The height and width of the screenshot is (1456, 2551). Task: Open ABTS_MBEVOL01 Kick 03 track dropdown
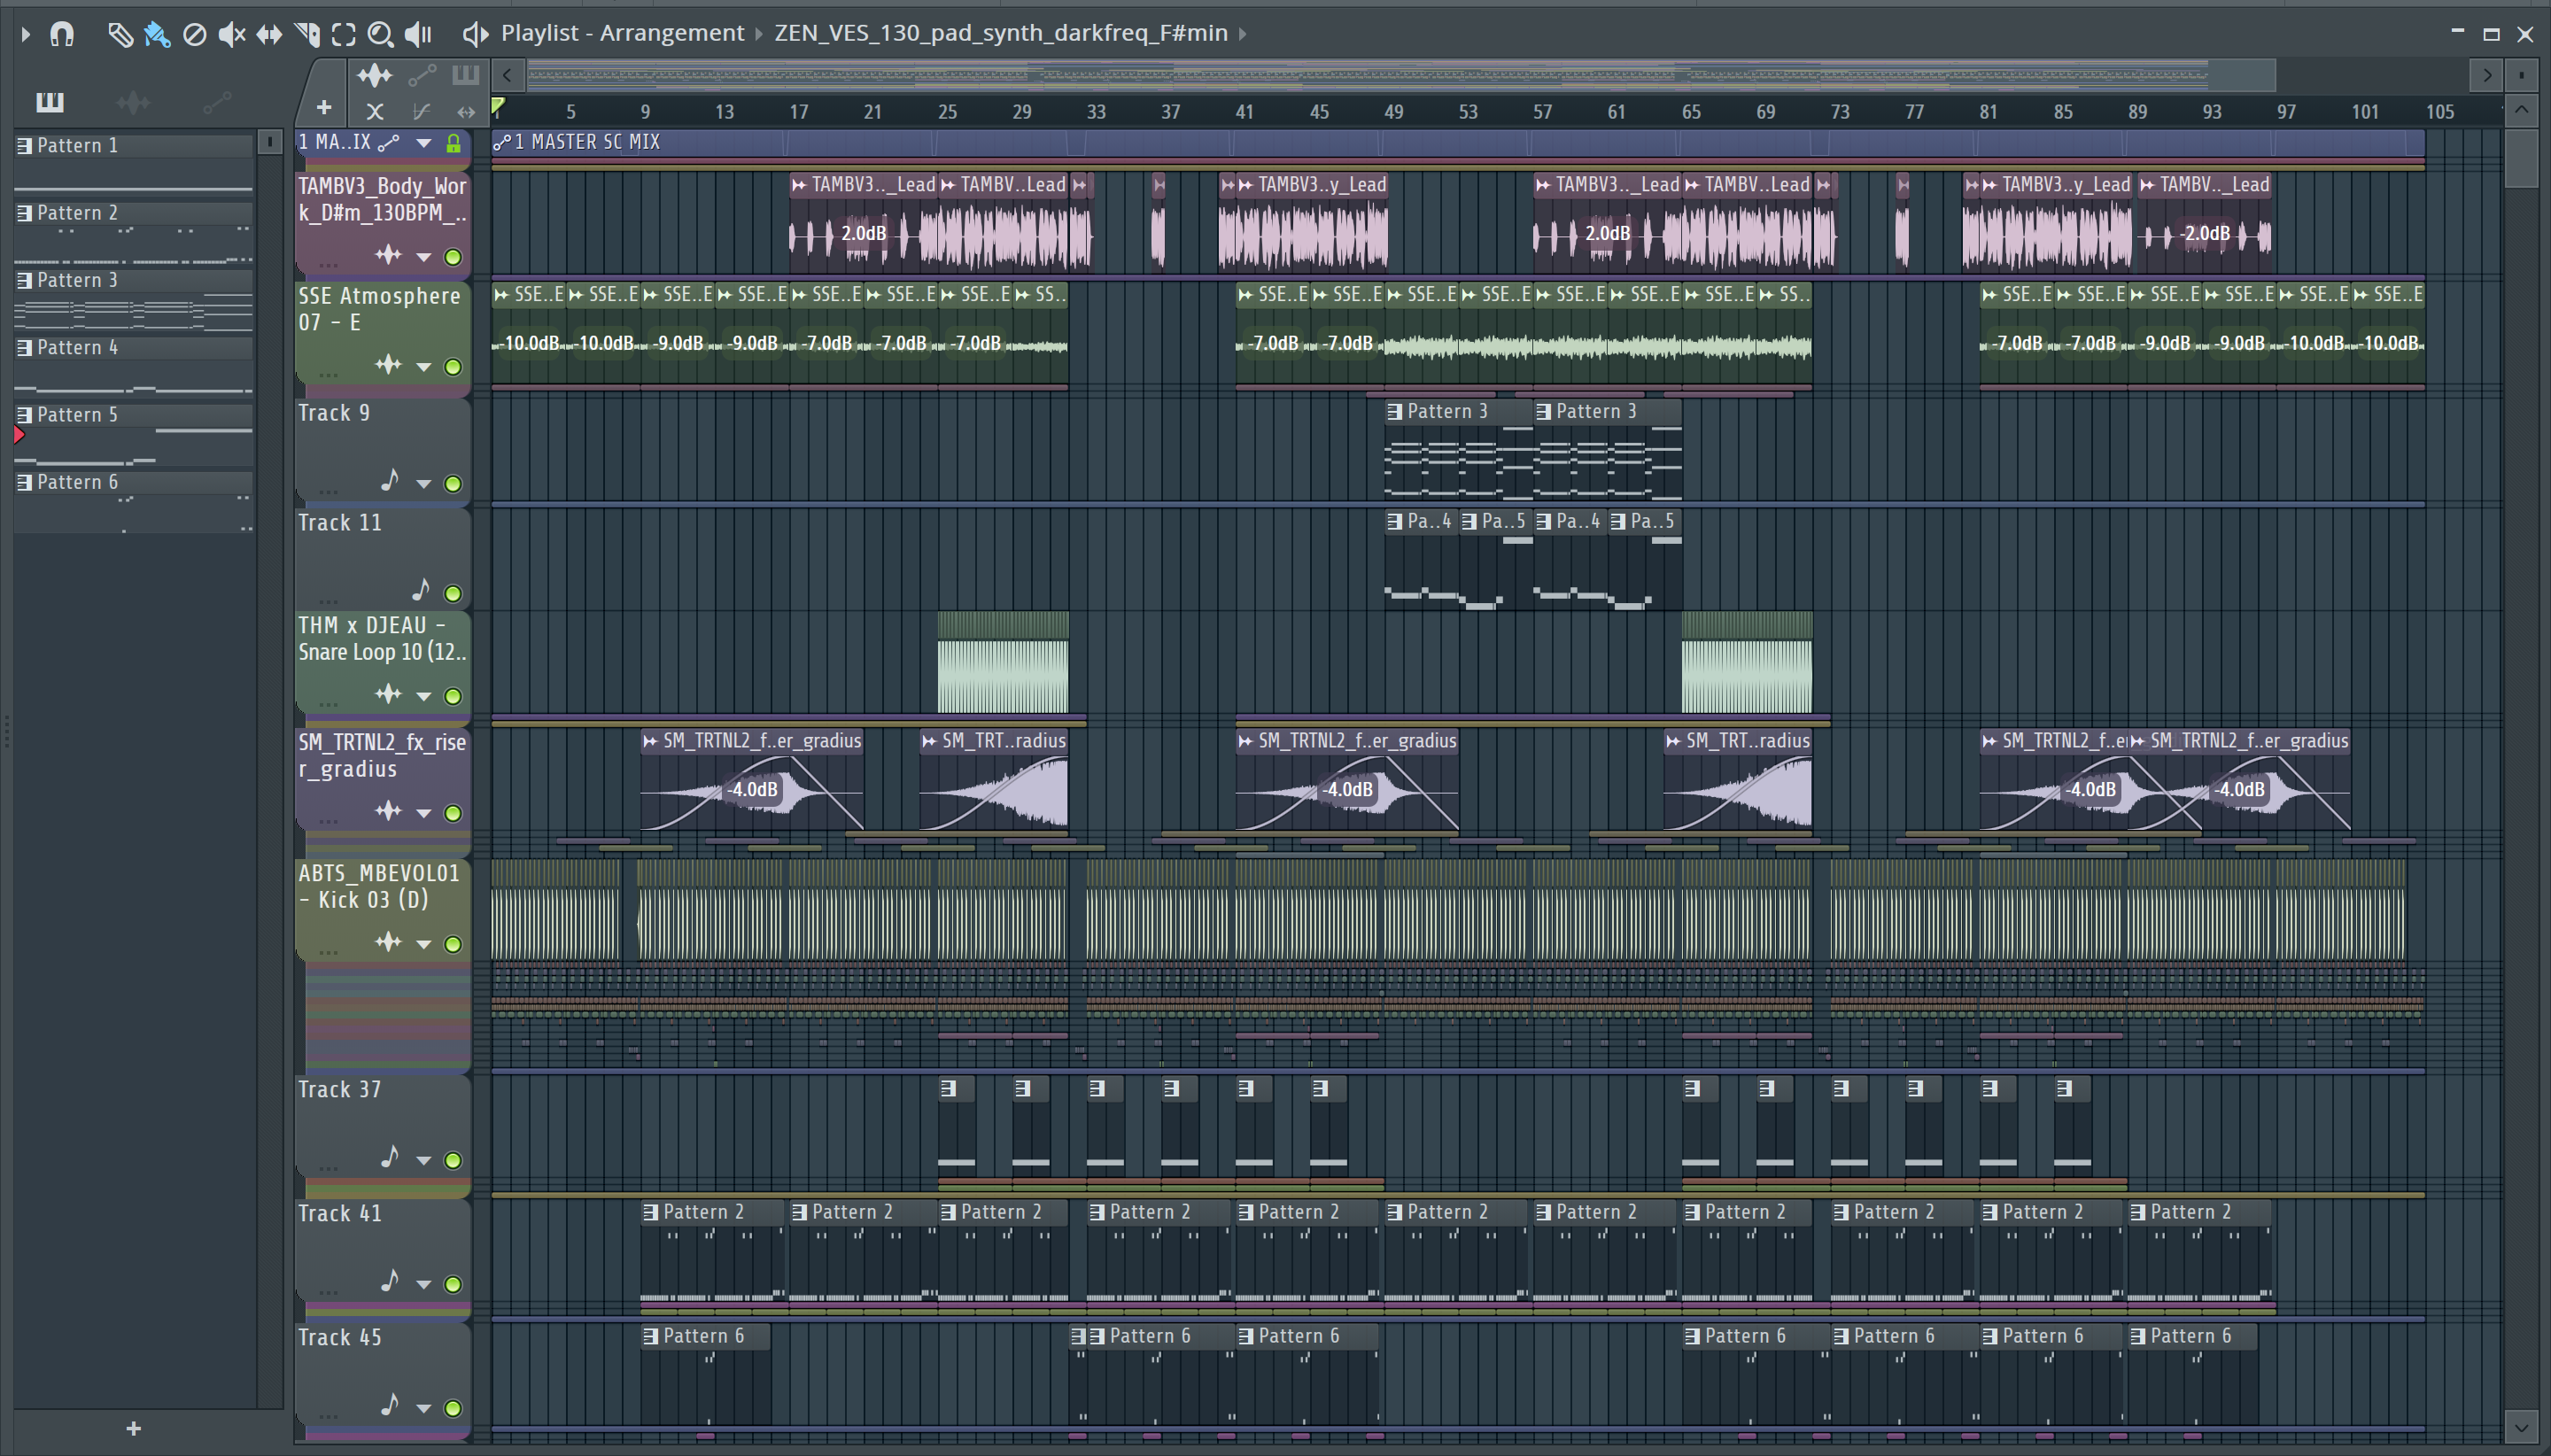pyautogui.click(x=424, y=944)
